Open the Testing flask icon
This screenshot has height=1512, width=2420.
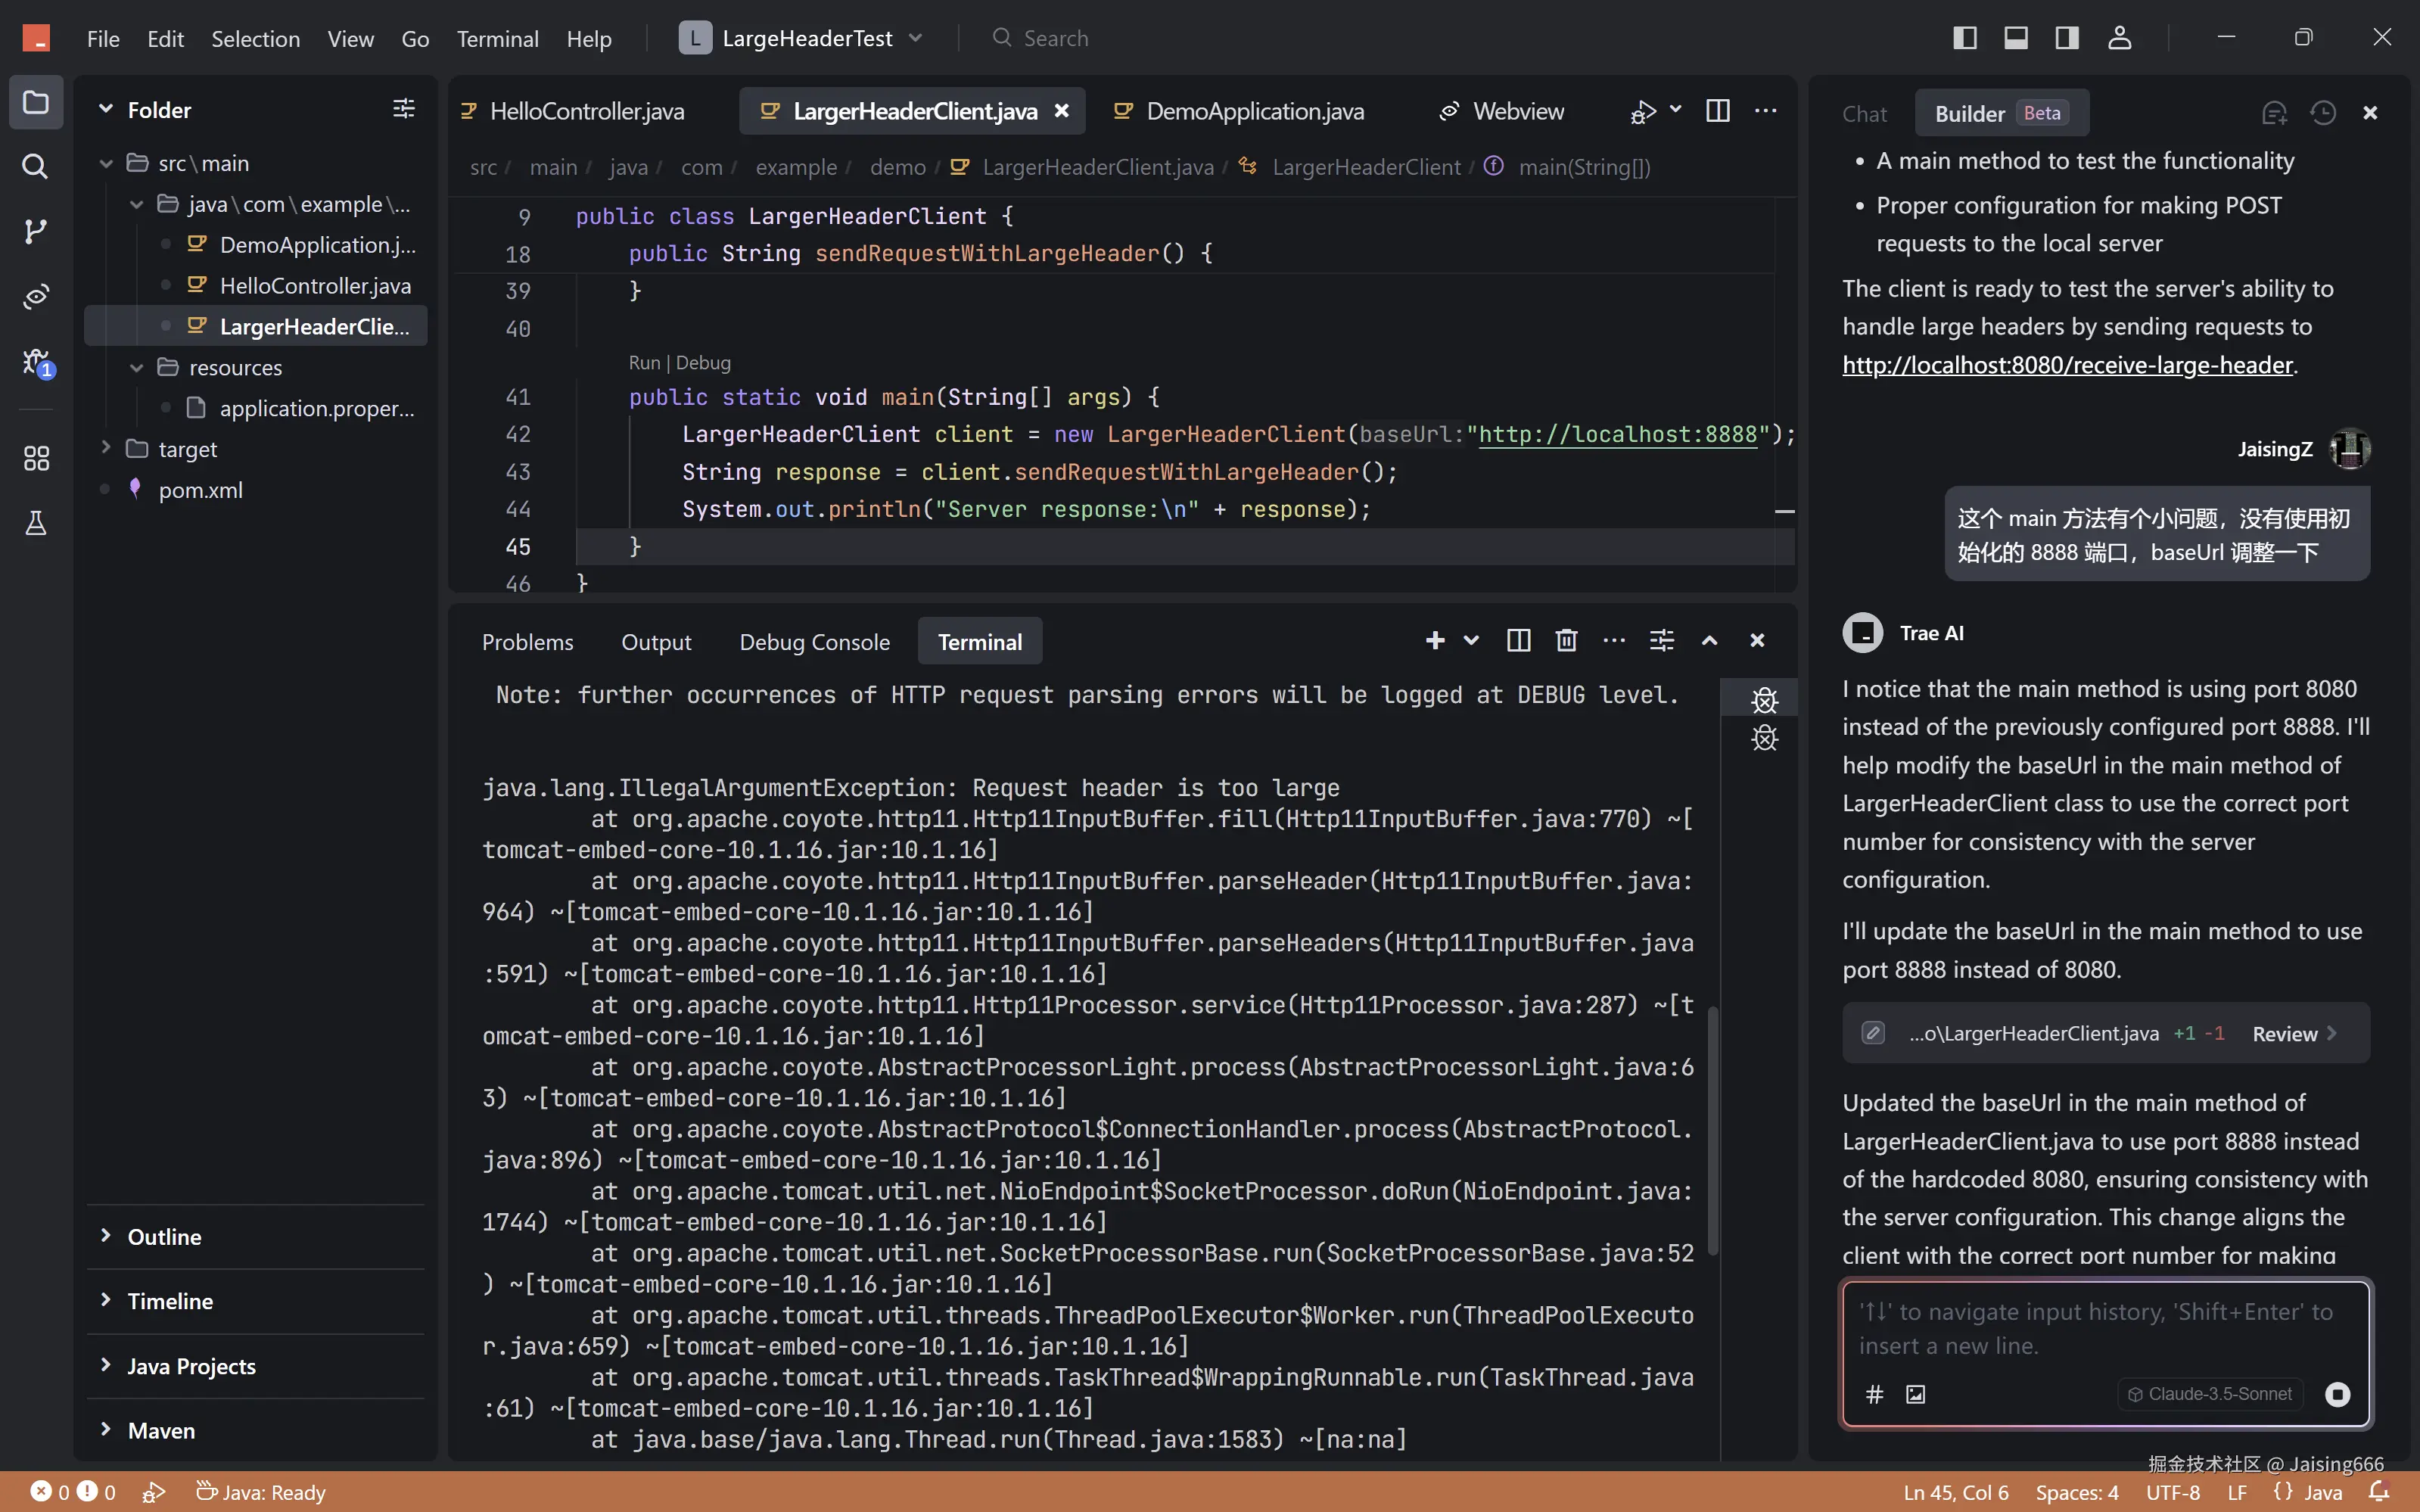point(35,523)
